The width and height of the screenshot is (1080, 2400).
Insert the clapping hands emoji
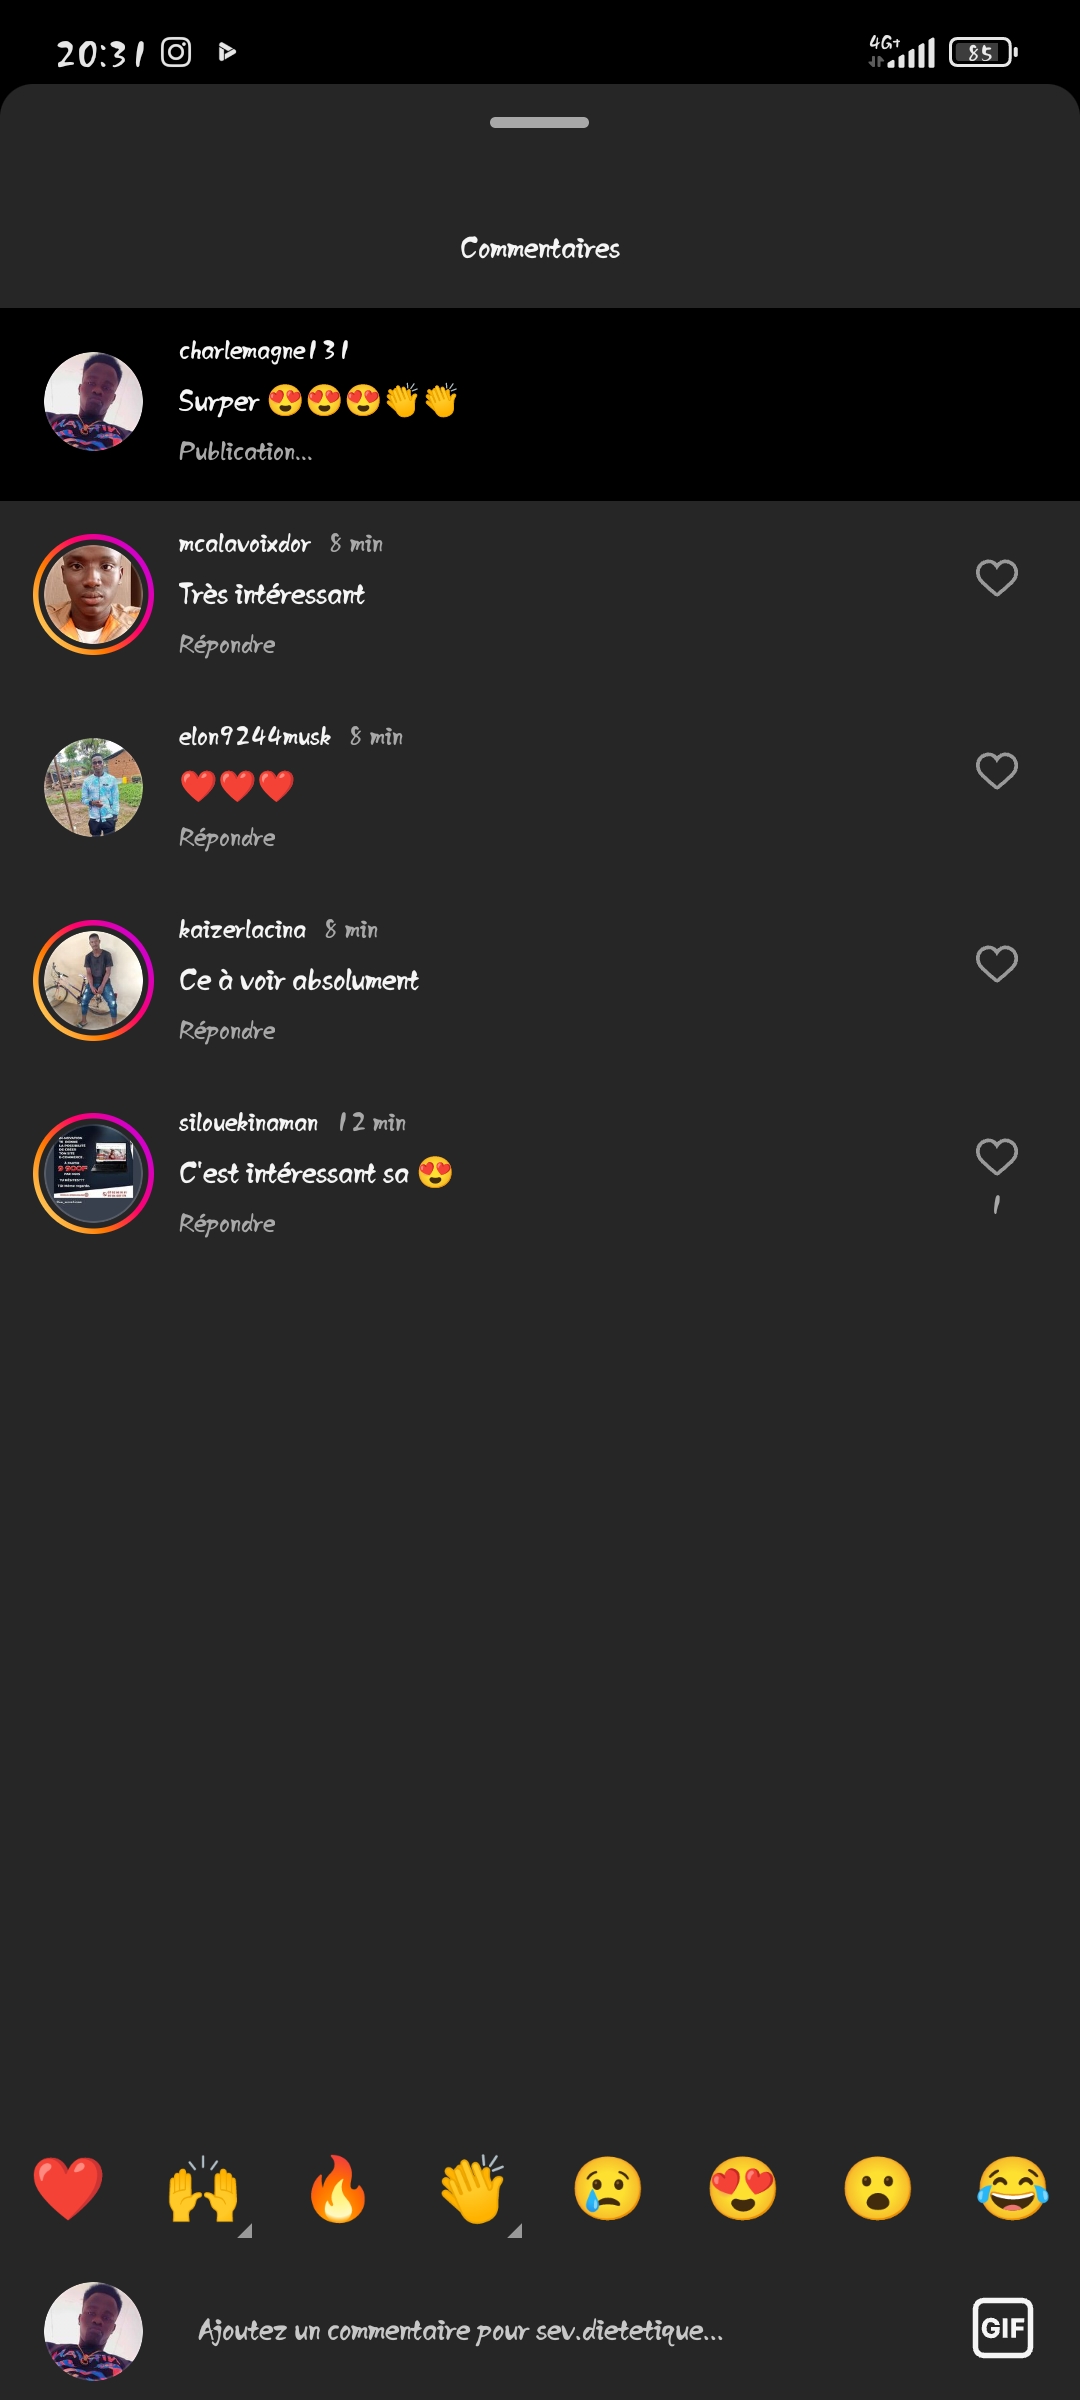473,2188
